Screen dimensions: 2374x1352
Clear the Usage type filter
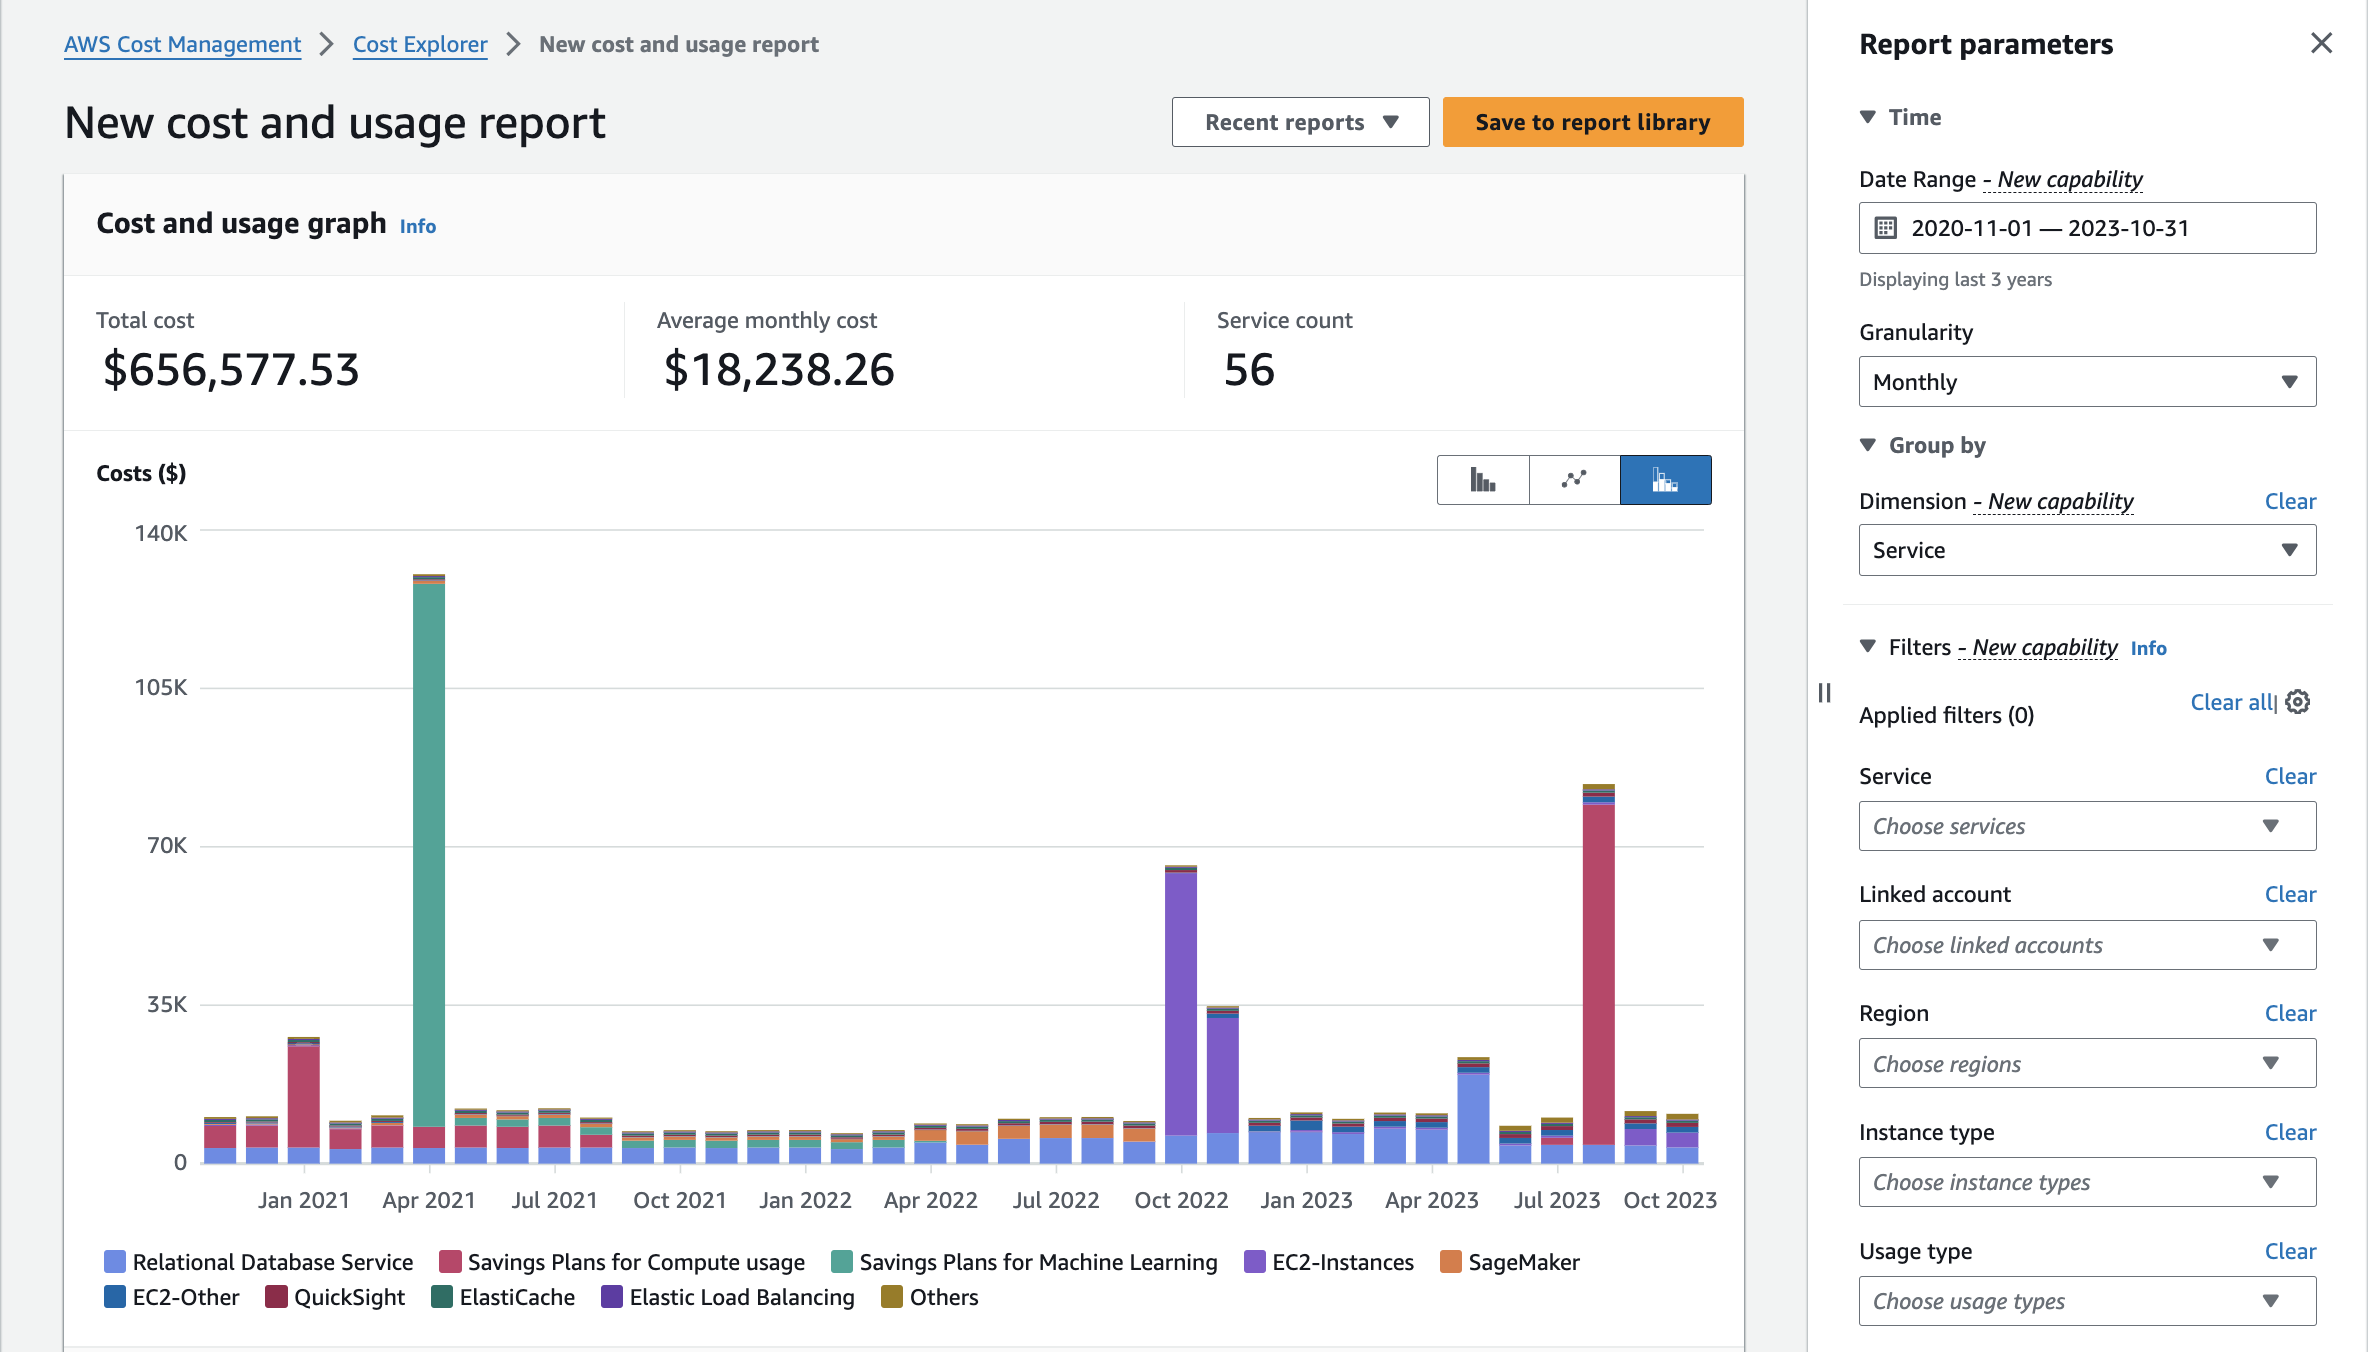(2290, 1251)
